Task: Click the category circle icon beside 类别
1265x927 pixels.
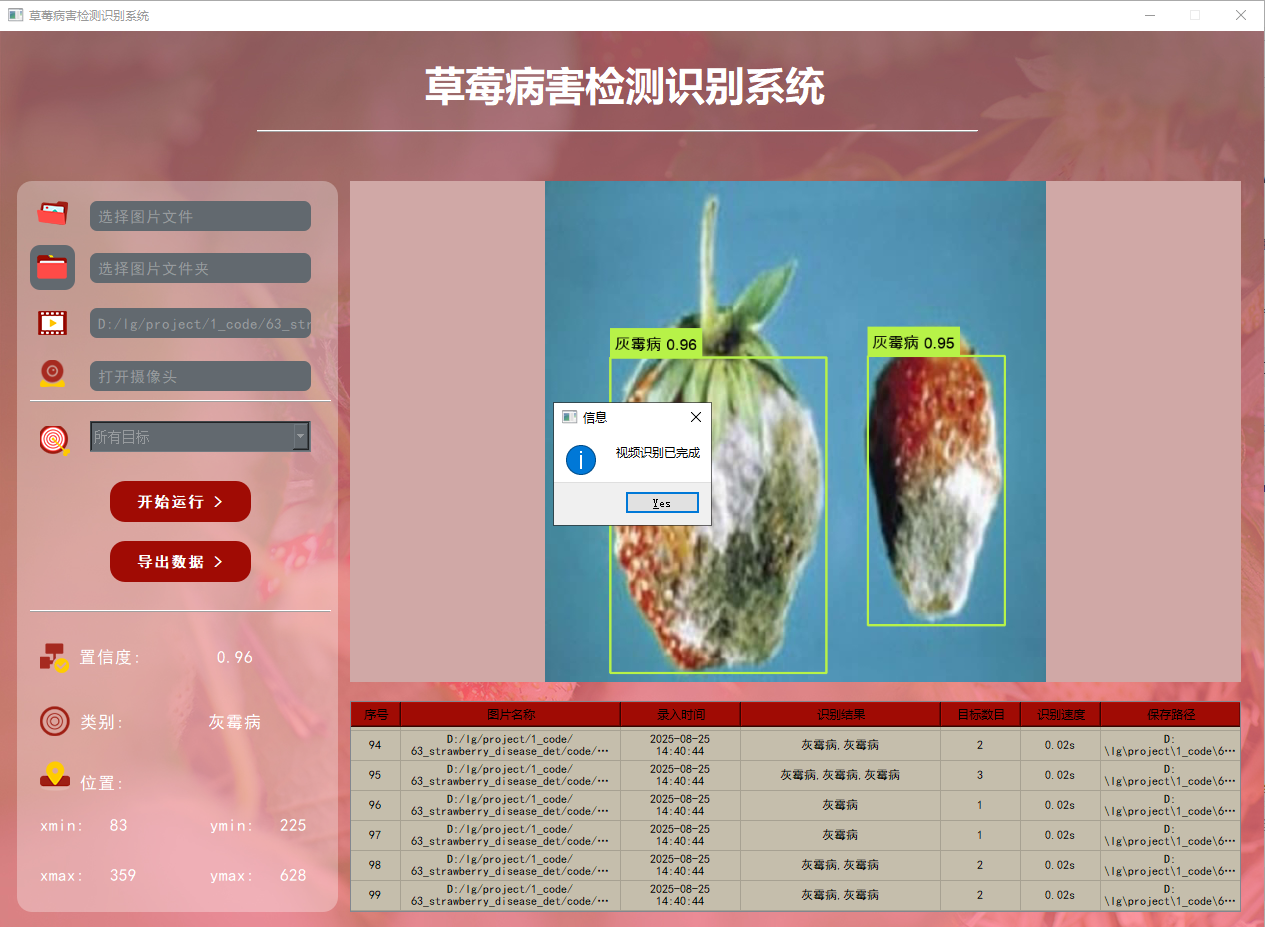Action: [54, 721]
